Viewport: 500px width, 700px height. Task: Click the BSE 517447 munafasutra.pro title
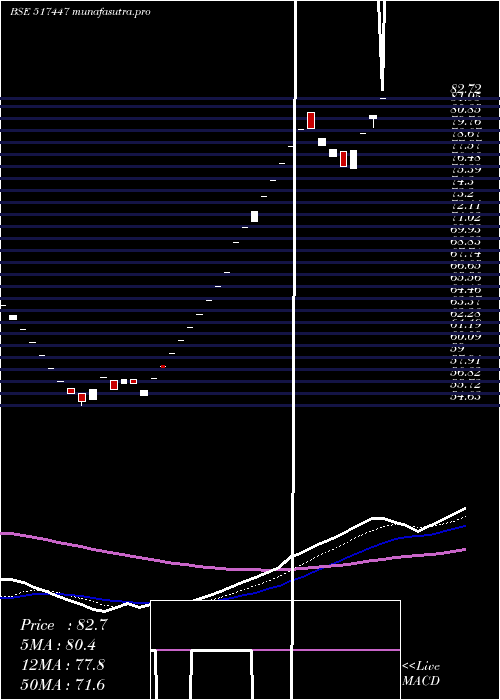tap(80, 12)
